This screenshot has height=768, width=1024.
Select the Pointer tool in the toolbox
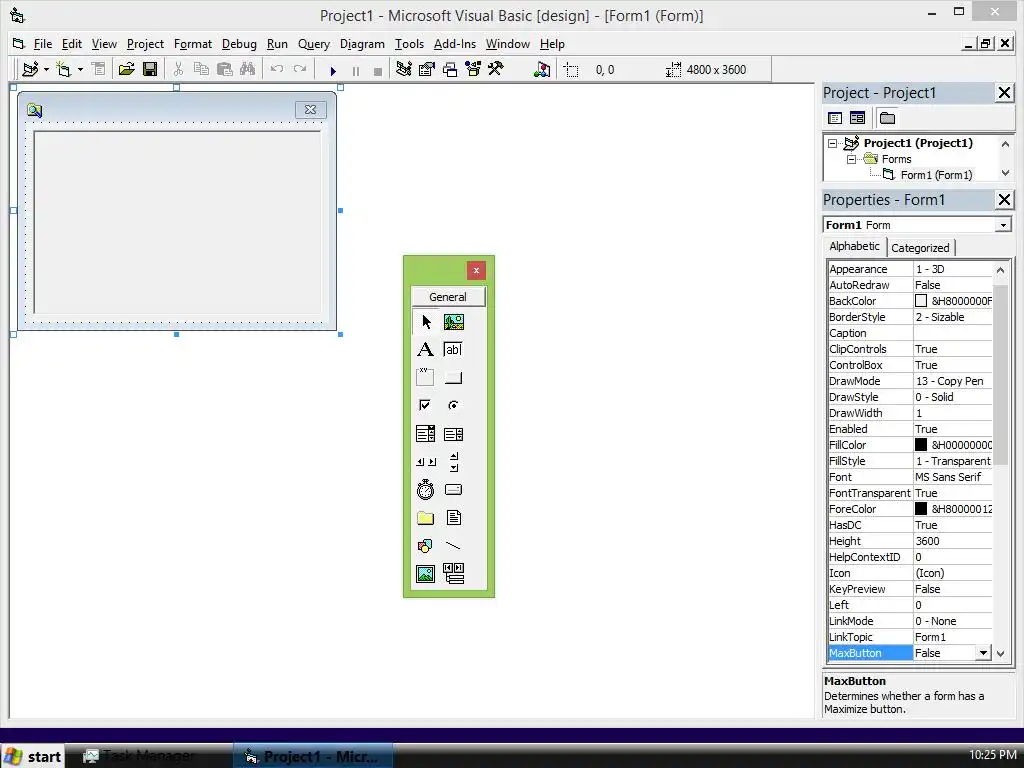tap(426, 322)
